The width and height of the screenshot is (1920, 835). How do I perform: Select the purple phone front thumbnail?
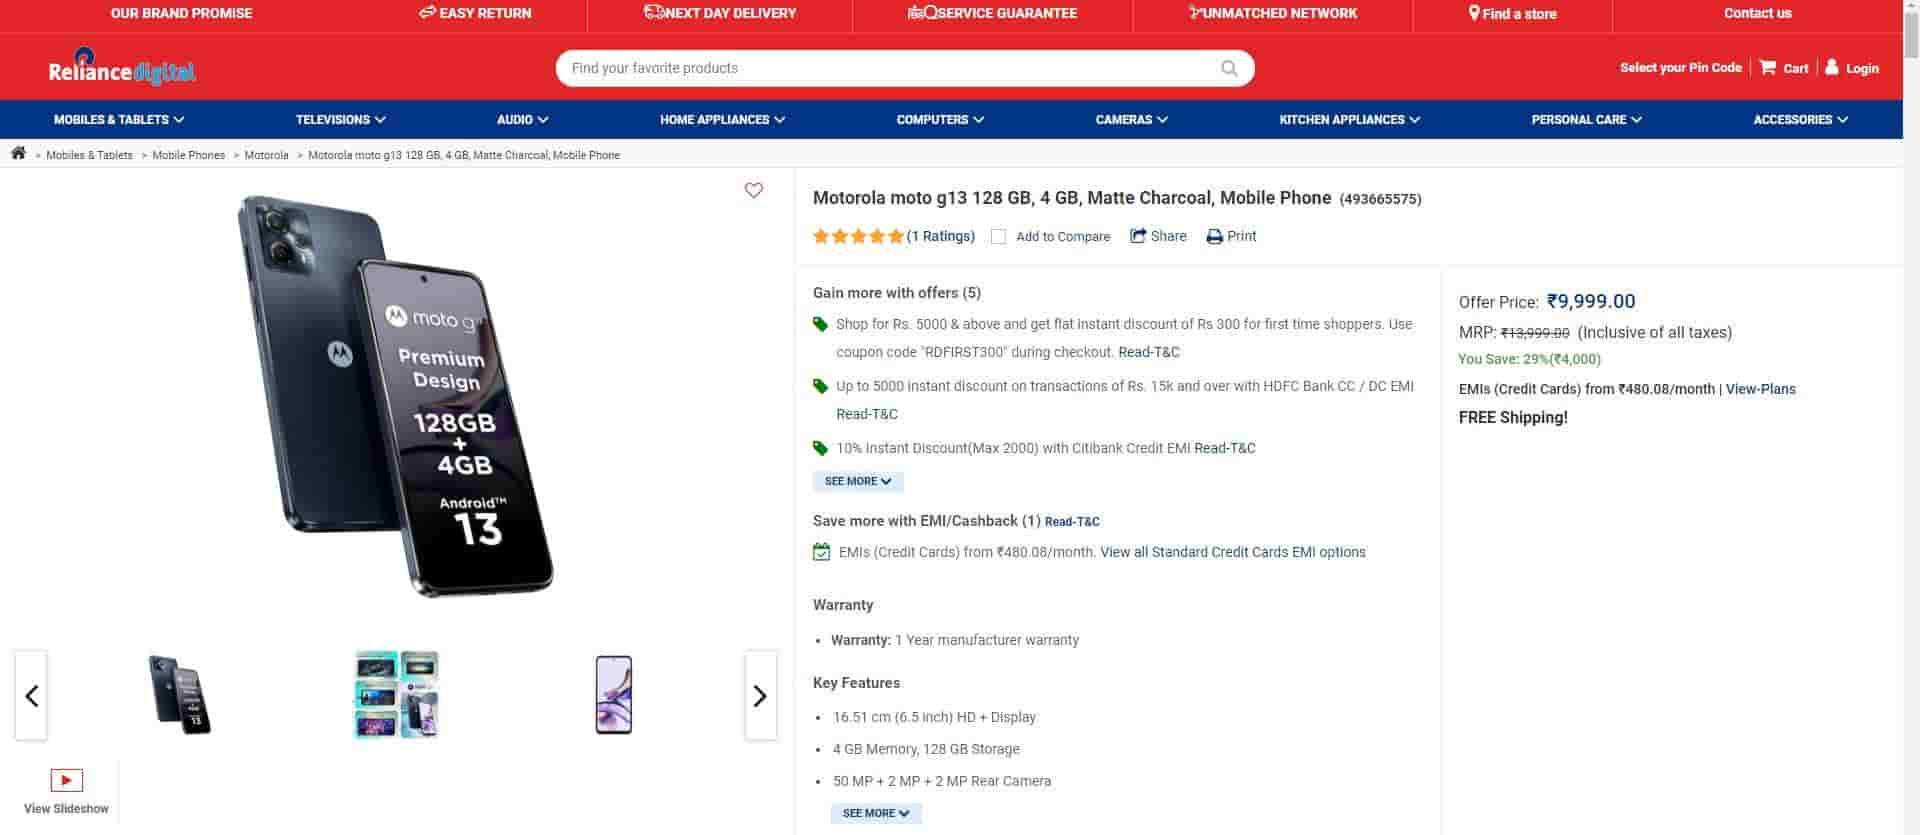click(613, 694)
